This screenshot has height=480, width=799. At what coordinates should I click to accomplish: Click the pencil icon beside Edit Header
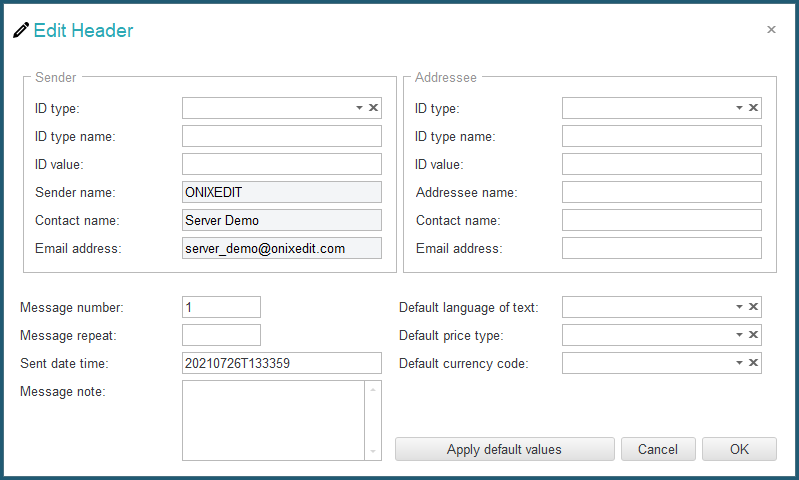coord(21,30)
